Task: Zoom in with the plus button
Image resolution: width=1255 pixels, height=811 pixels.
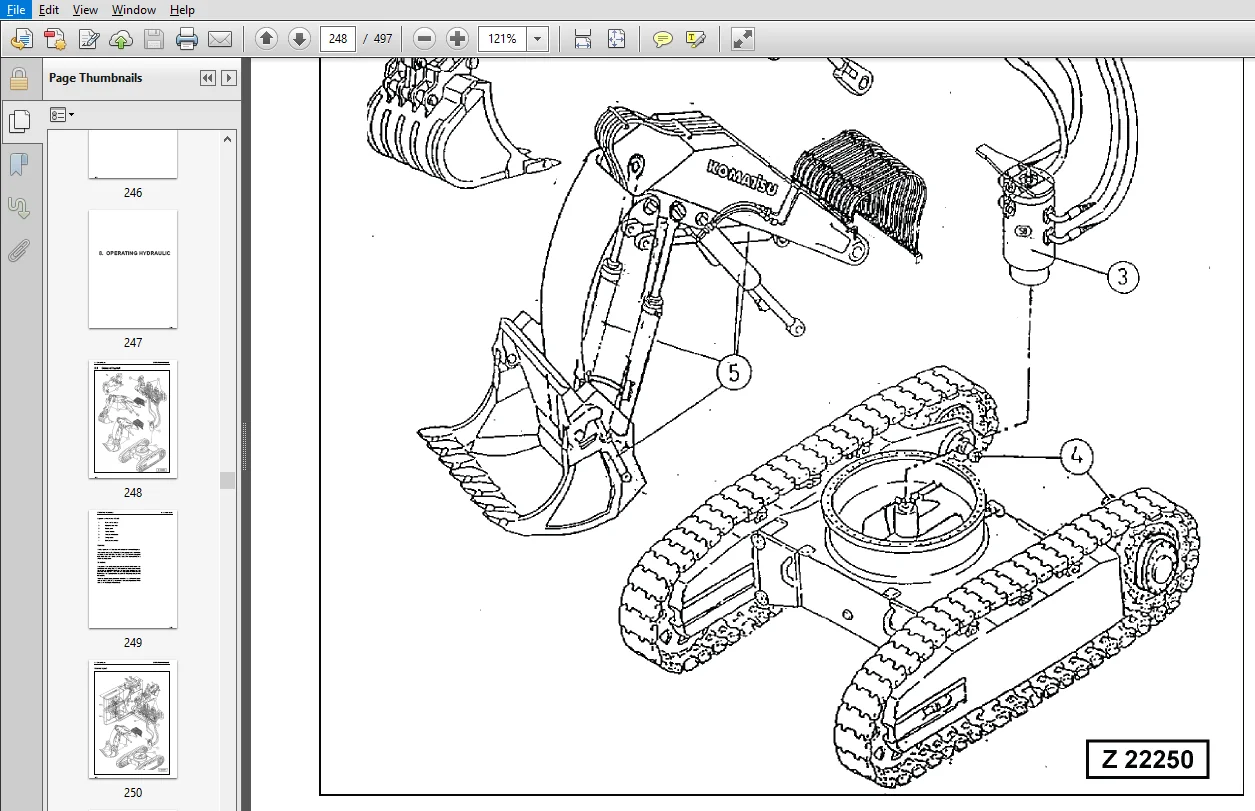Action: tap(457, 39)
